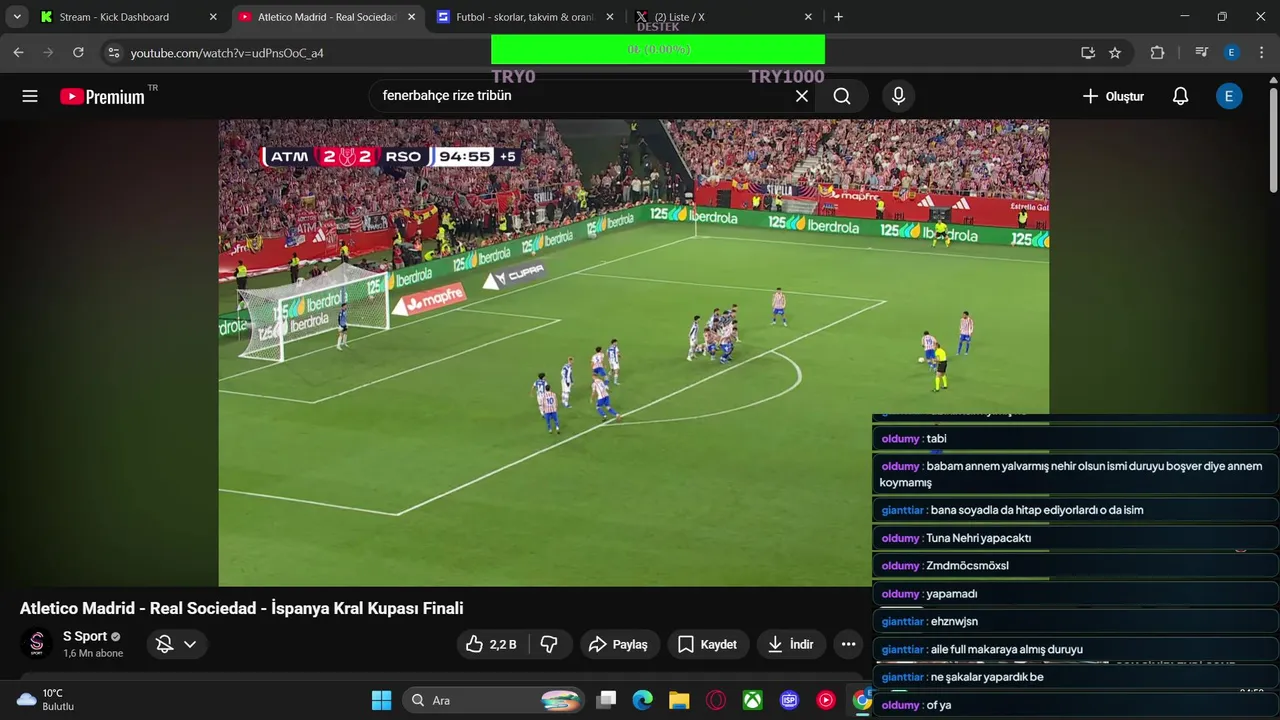
Task: Open the tab search dropdown arrow
Action: (x=16, y=17)
